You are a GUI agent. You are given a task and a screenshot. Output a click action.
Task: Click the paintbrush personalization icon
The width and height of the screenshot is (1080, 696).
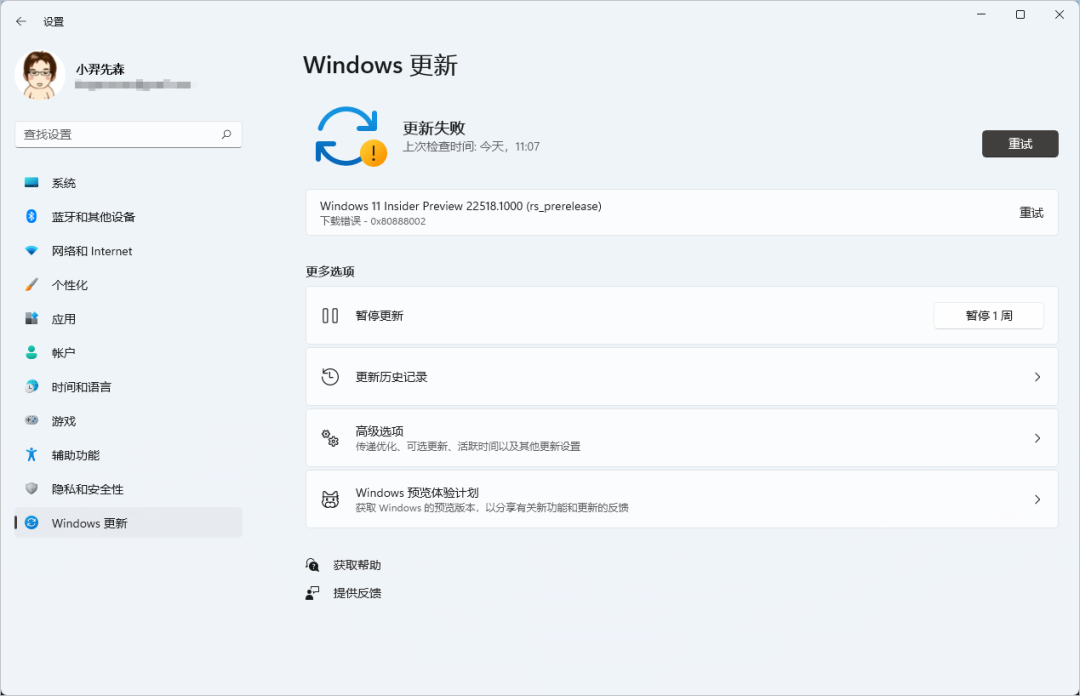click(32, 285)
